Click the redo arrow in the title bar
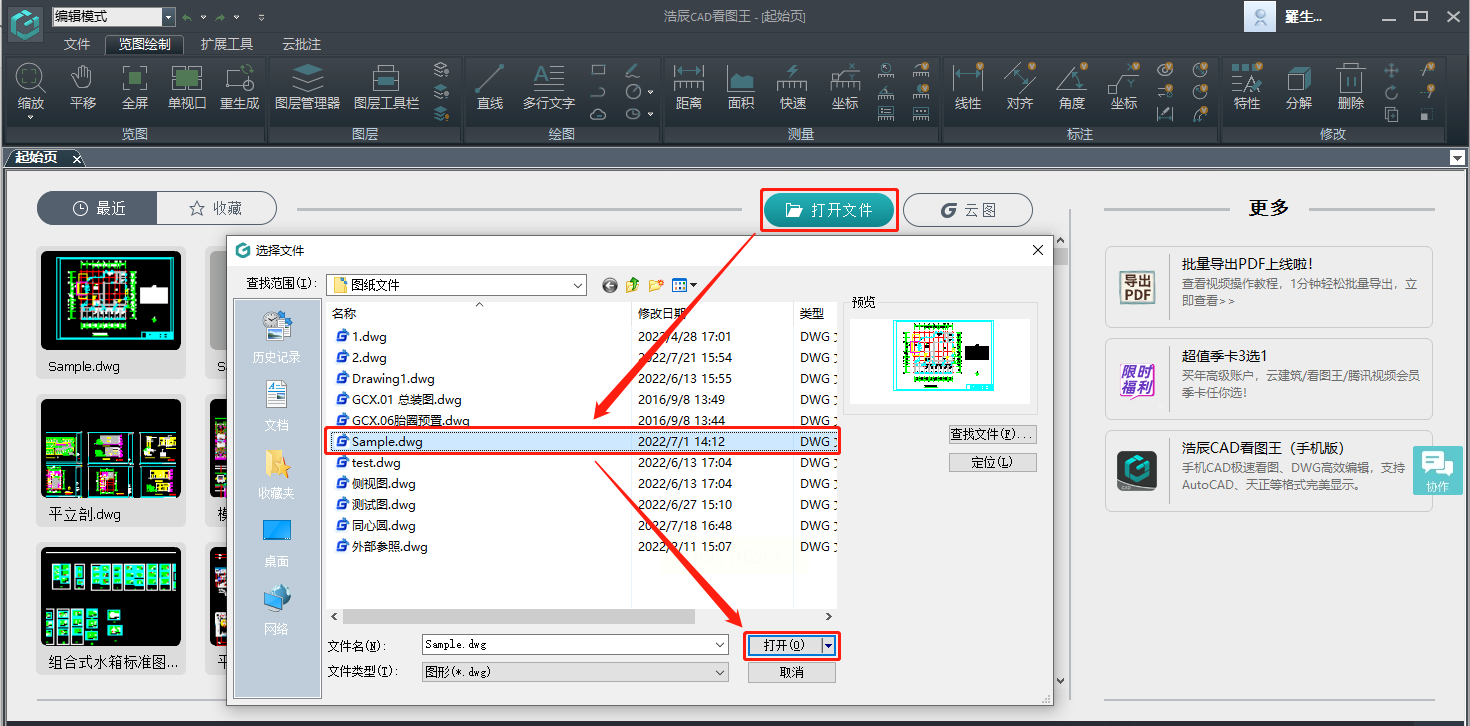This screenshot has height=726, width=1470. click(x=220, y=17)
